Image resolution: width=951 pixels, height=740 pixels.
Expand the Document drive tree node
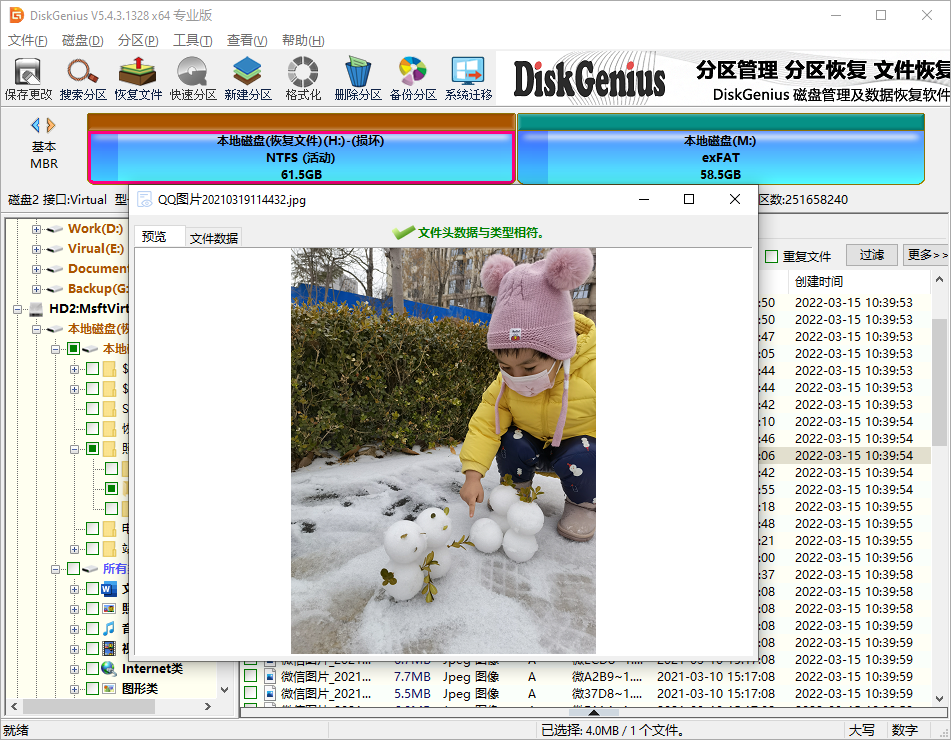[x=36, y=269]
